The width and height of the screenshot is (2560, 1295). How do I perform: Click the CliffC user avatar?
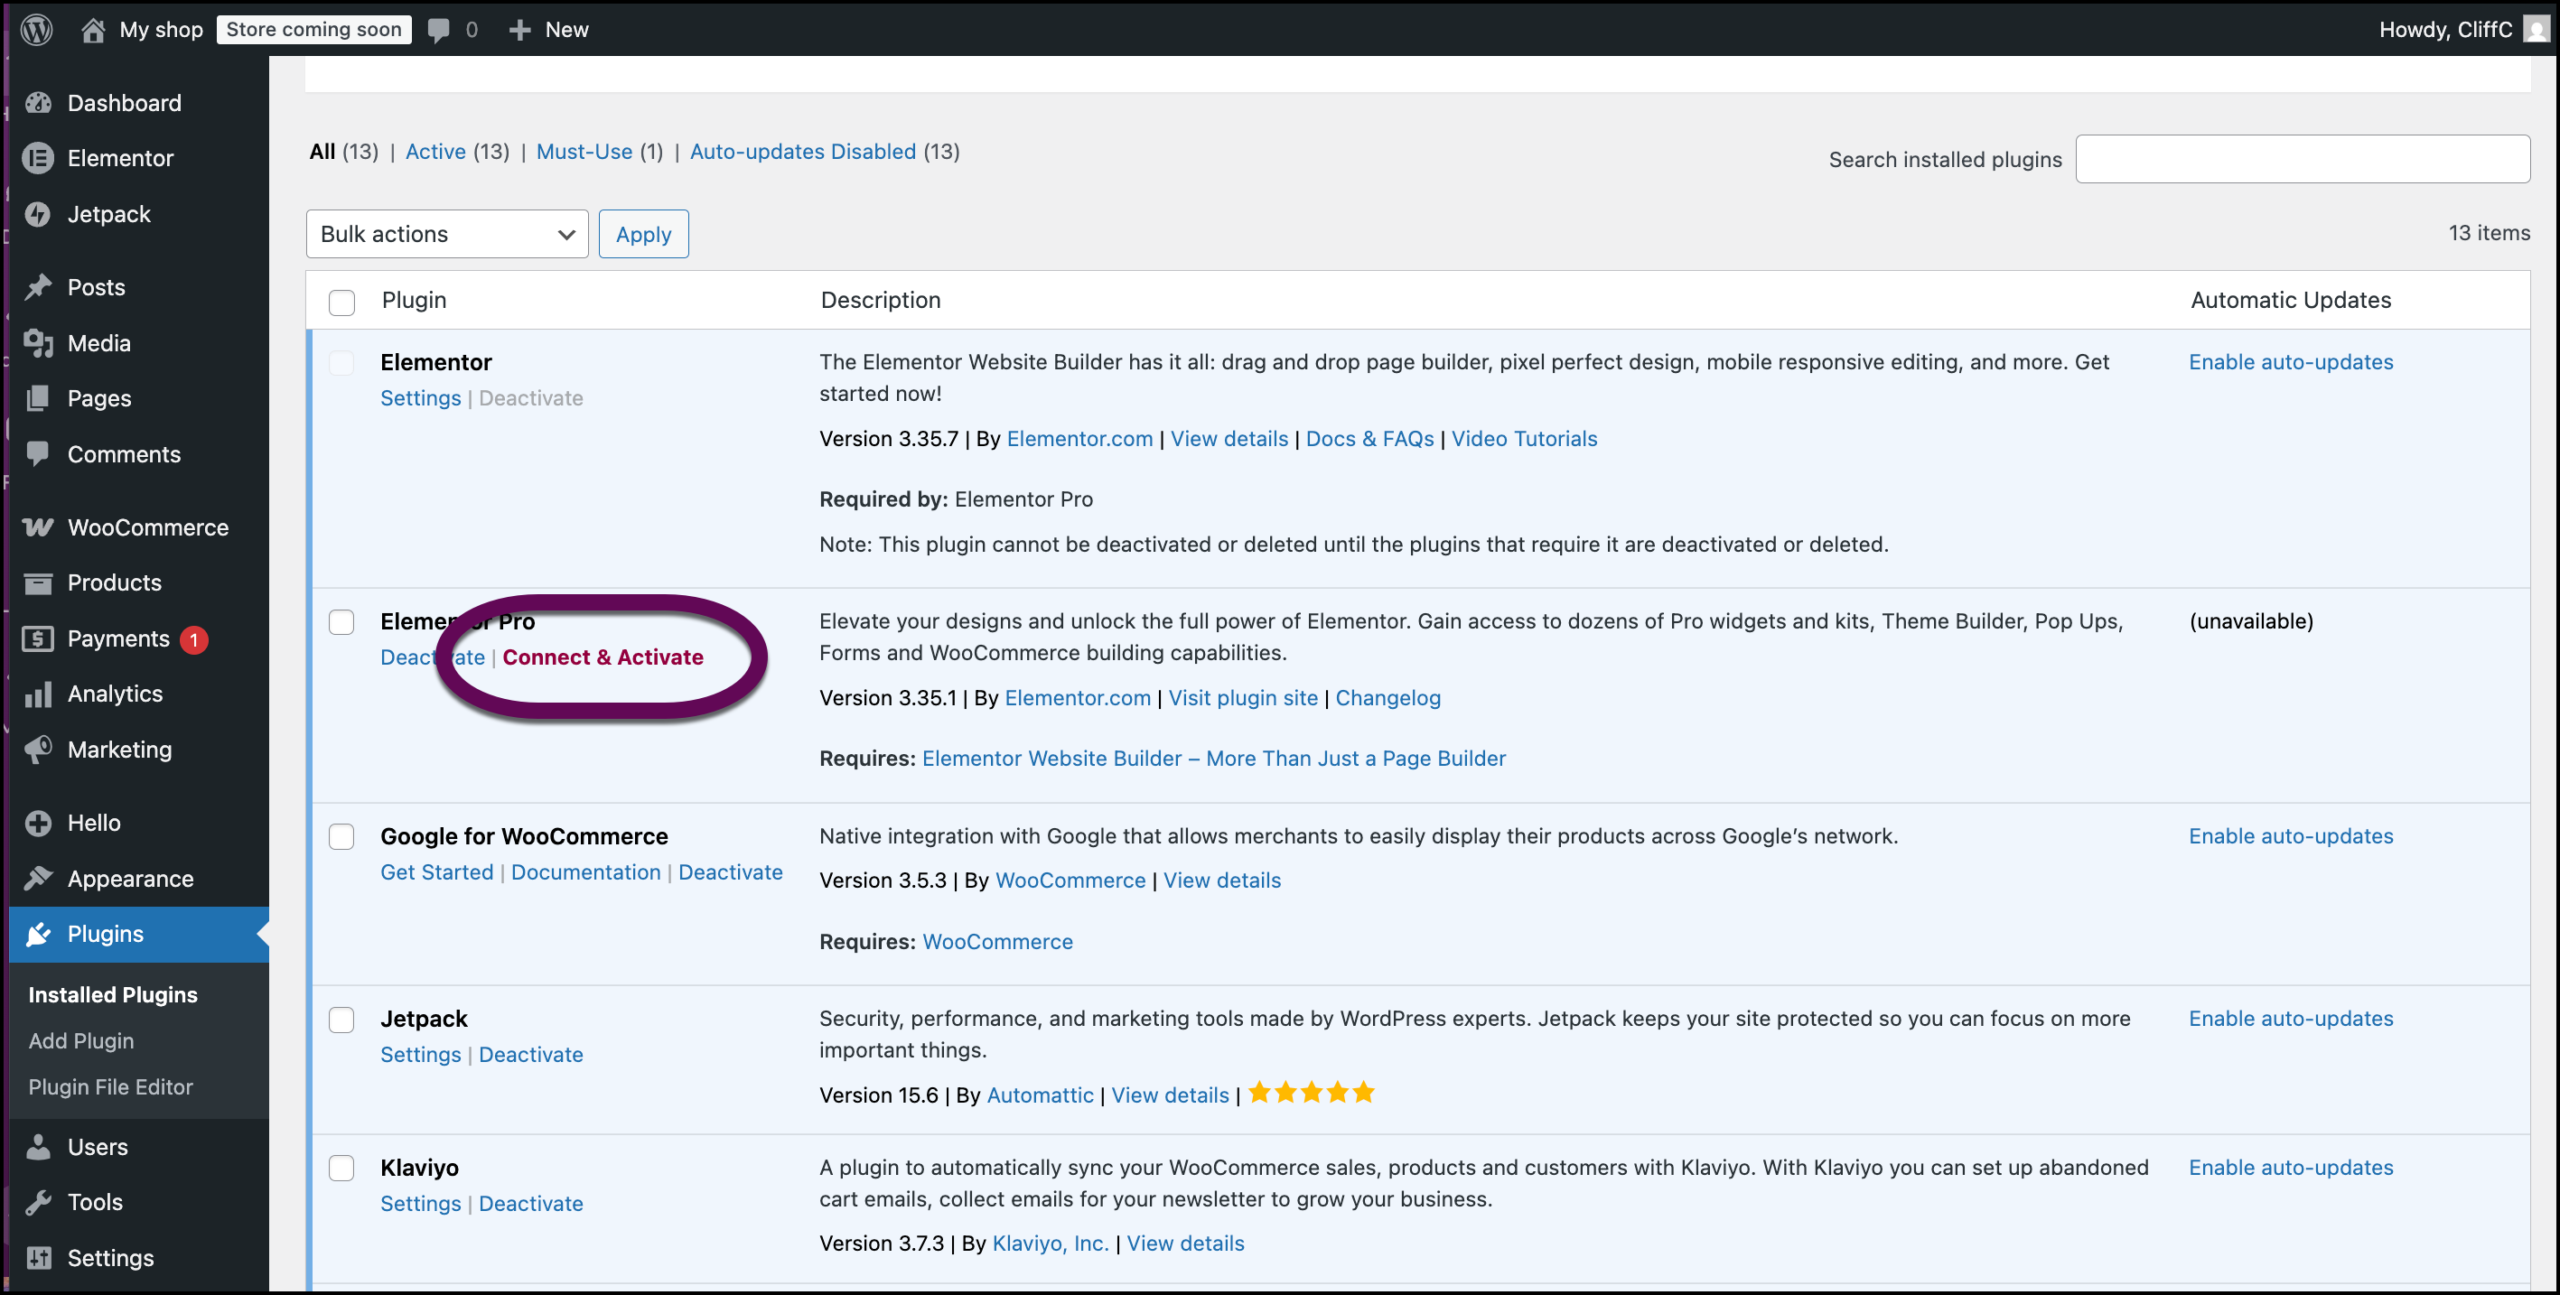2535,29
